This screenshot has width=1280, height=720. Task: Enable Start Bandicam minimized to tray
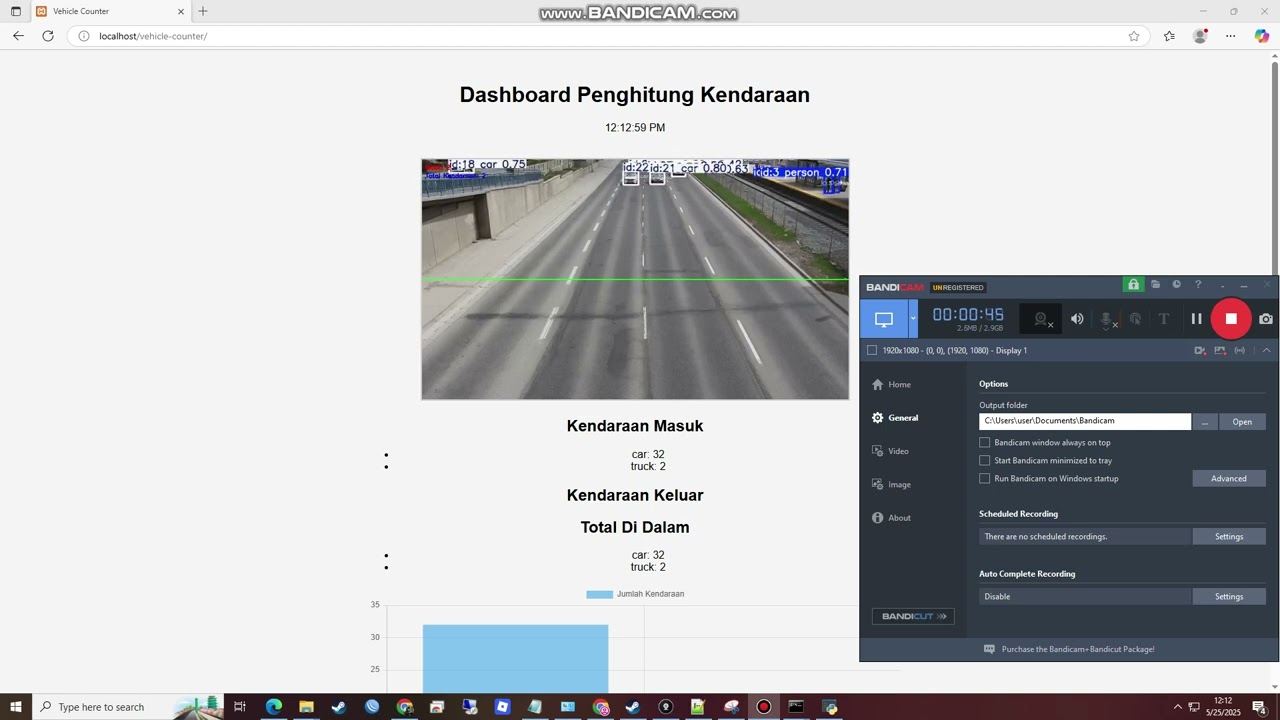click(x=985, y=460)
